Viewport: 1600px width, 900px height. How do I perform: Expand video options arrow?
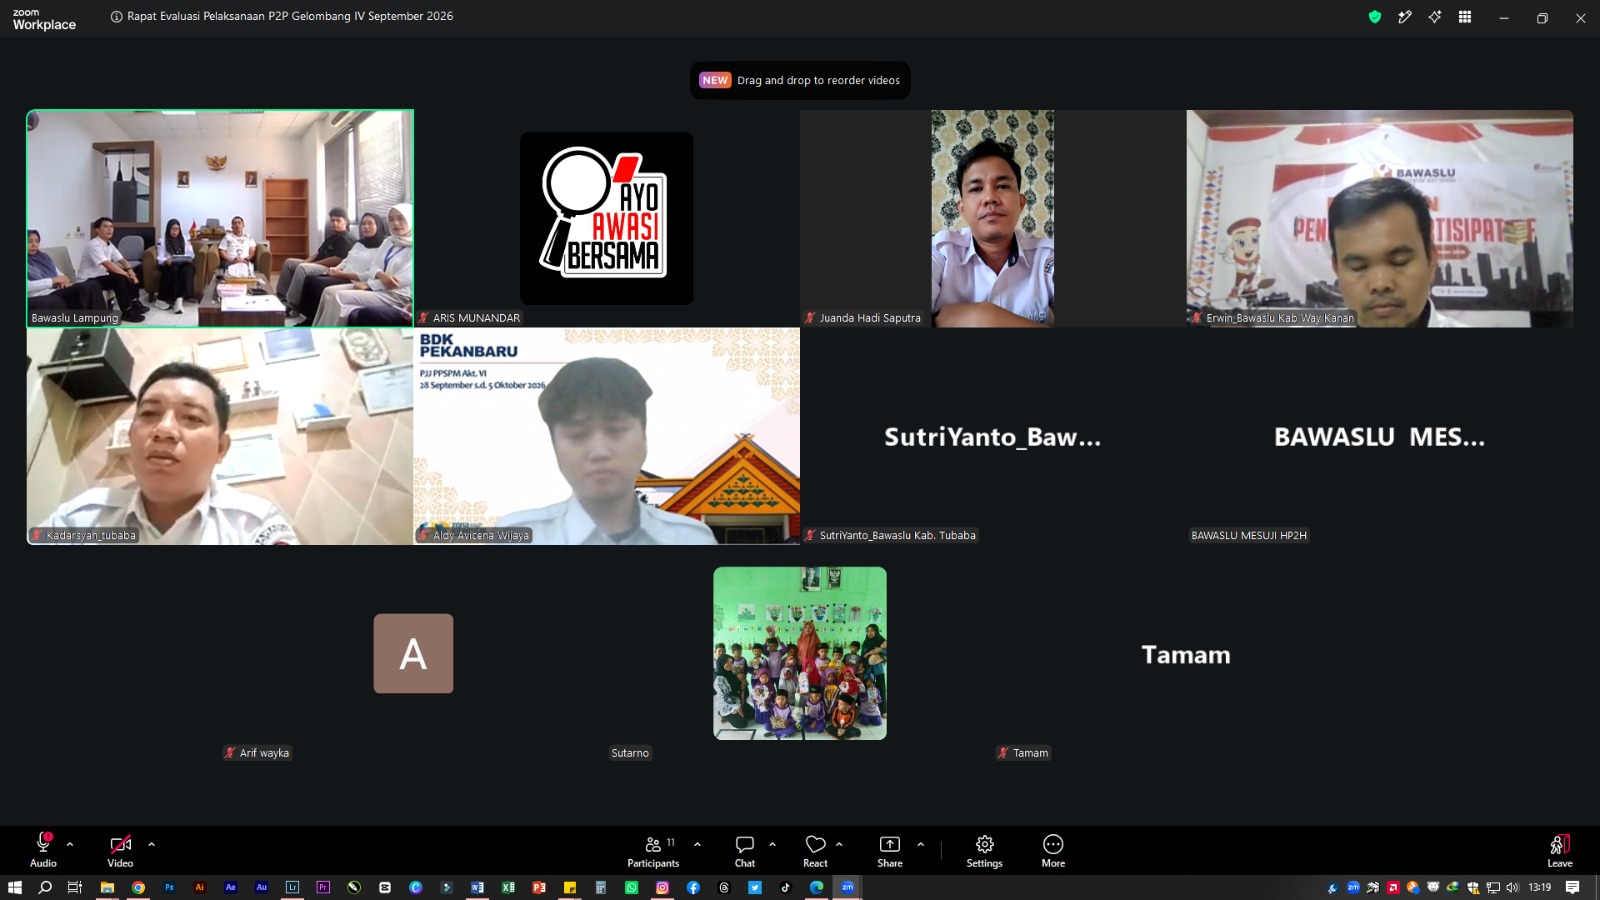pyautogui.click(x=151, y=845)
